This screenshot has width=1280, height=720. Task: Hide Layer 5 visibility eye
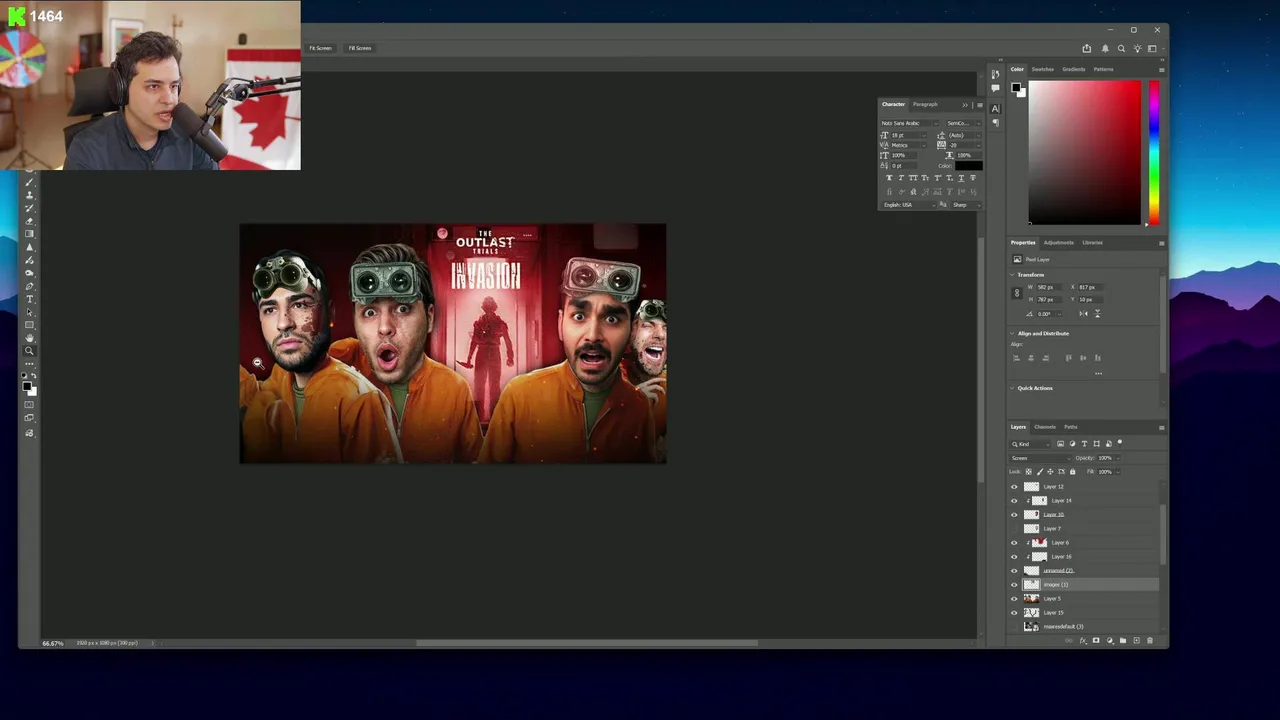click(1014, 598)
